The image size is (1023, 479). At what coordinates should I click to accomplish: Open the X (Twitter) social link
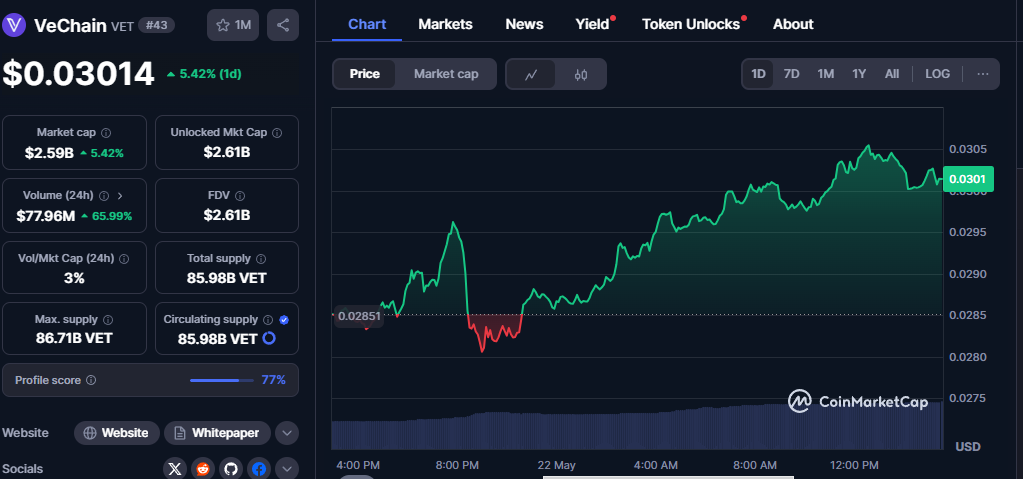click(175, 469)
